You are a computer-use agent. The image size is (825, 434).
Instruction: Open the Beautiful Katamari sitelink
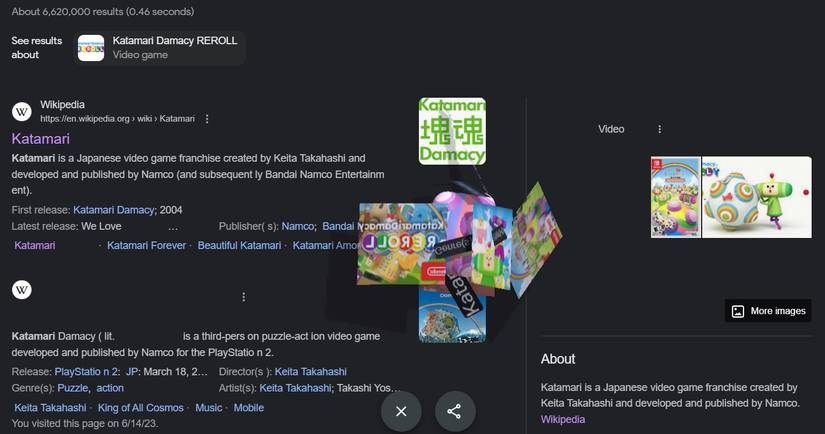coord(239,245)
